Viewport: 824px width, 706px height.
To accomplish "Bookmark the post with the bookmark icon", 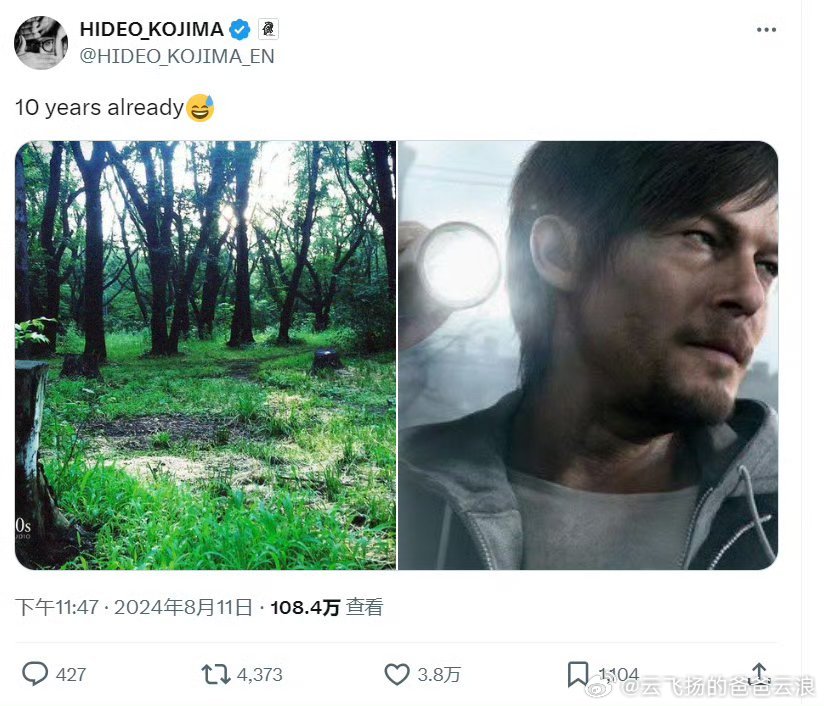I will [578, 674].
